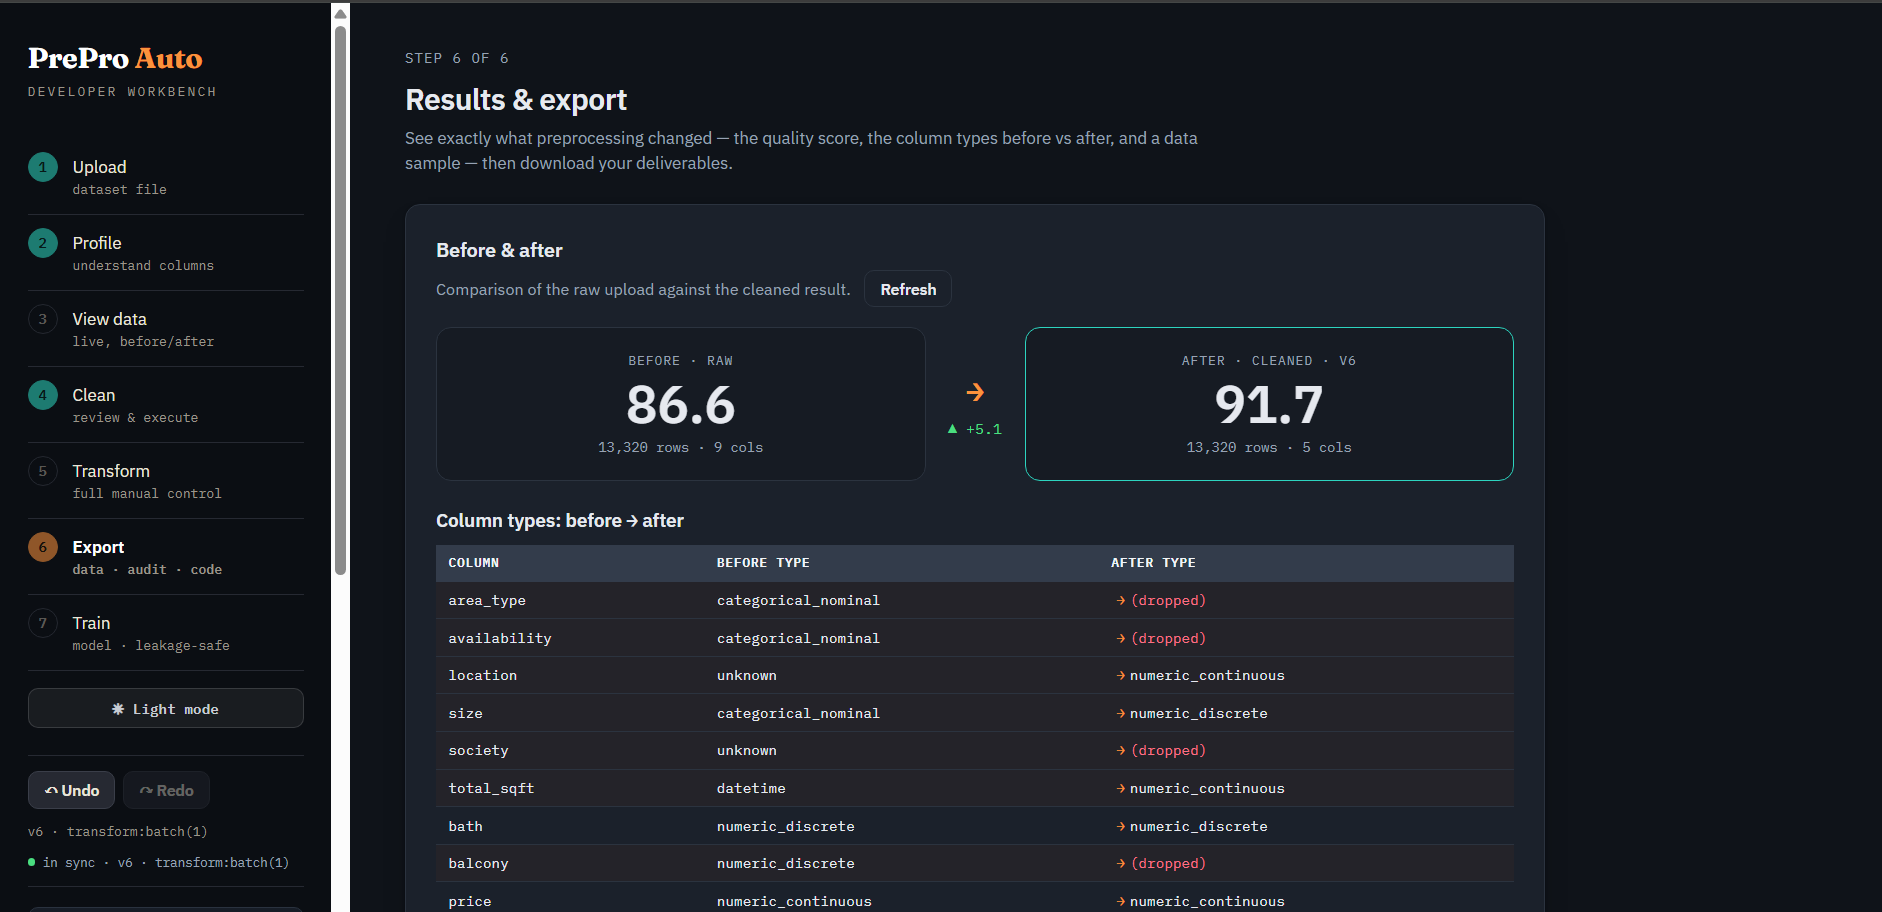Image resolution: width=1882 pixels, height=912 pixels.
Task: Select the After Cleaned V6 score card
Action: pyautogui.click(x=1269, y=404)
